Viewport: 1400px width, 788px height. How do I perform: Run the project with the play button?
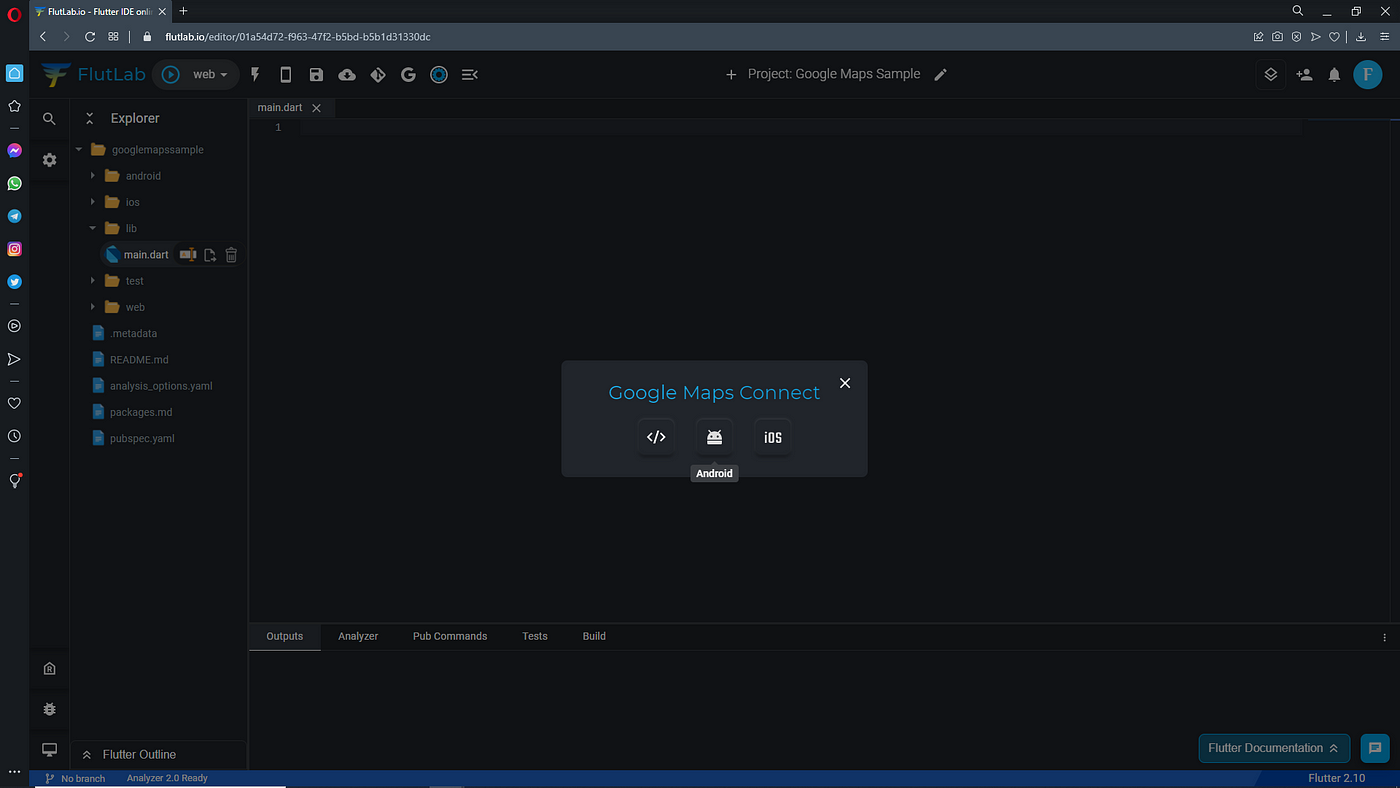[171, 74]
